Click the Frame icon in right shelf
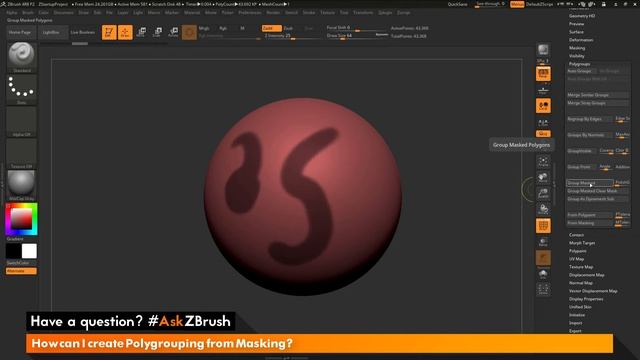This screenshot has height=360, width=640. [x=543, y=162]
